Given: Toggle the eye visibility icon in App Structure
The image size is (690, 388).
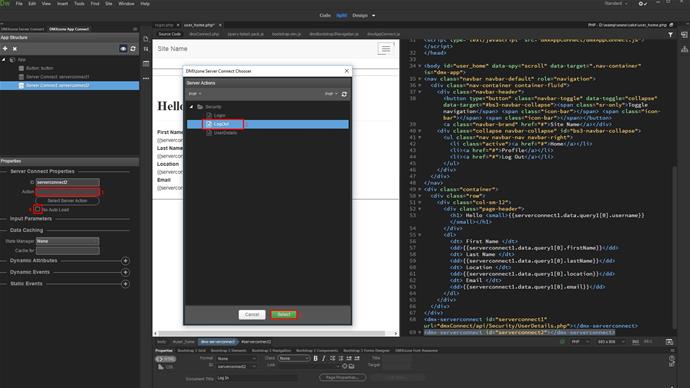Looking at the screenshot, I should 123,48.
